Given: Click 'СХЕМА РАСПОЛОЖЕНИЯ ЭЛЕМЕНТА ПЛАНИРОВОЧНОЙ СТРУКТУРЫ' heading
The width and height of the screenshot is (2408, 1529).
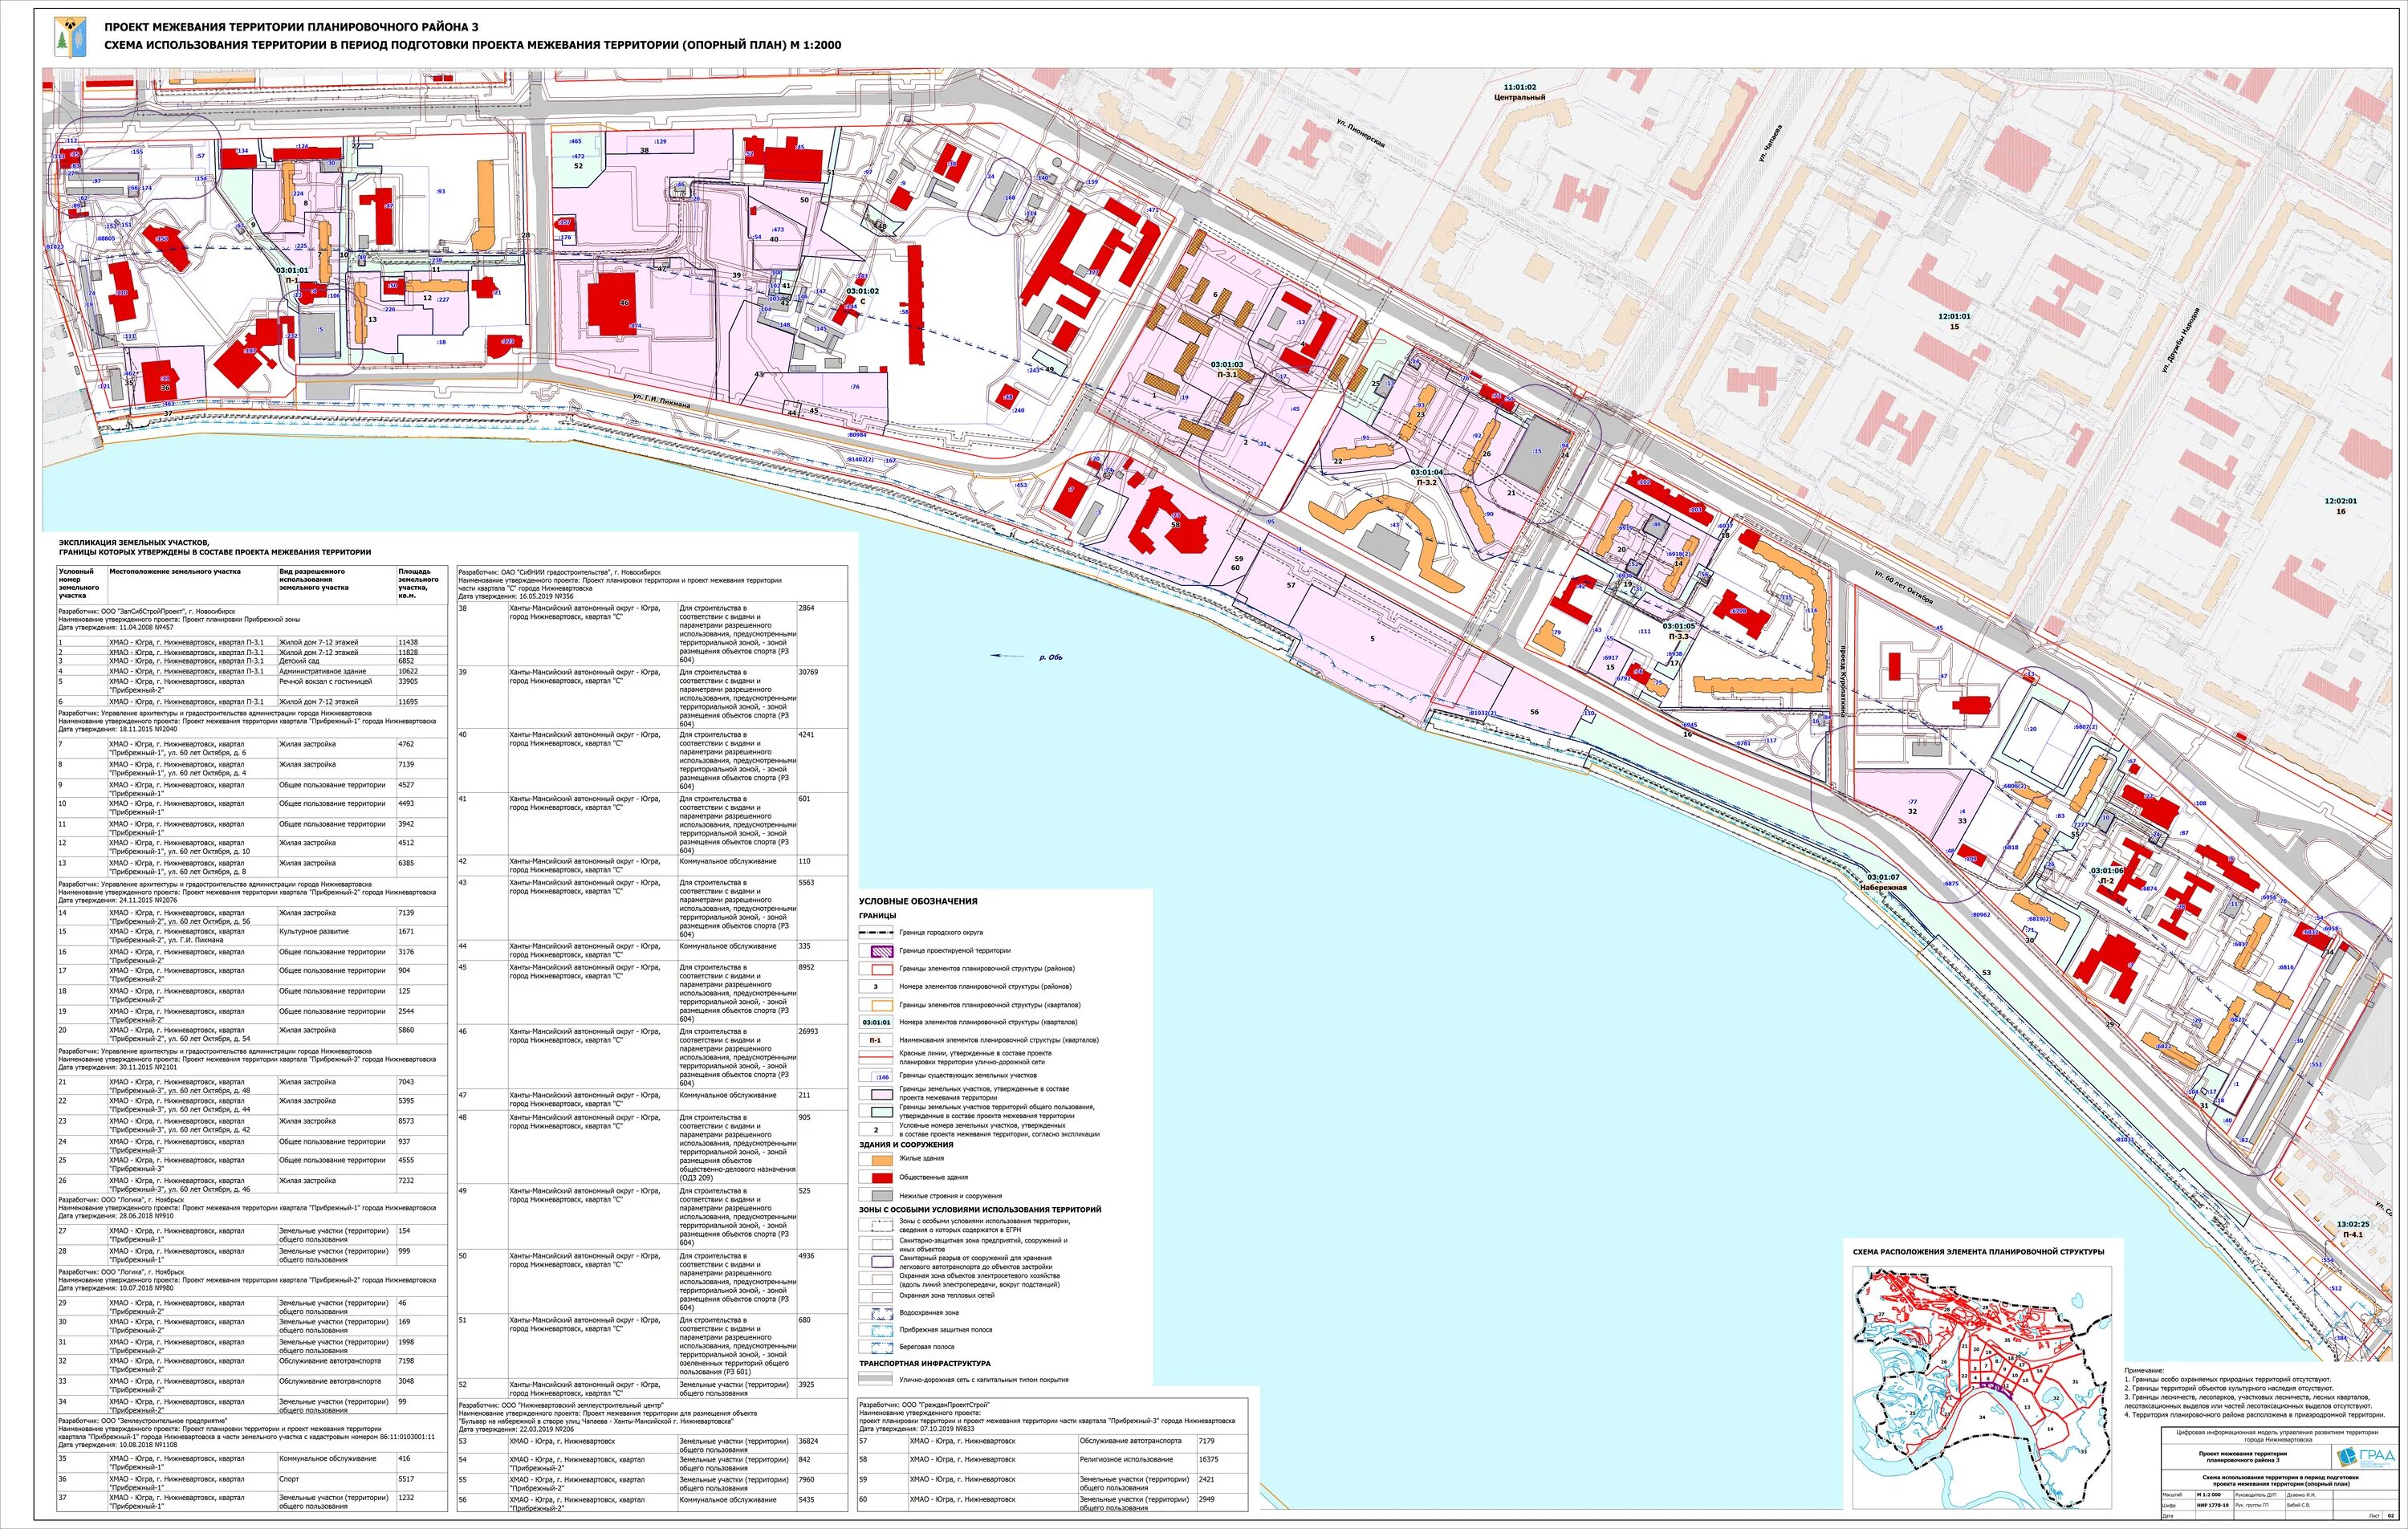Looking at the screenshot, I should (1978, 1251).
